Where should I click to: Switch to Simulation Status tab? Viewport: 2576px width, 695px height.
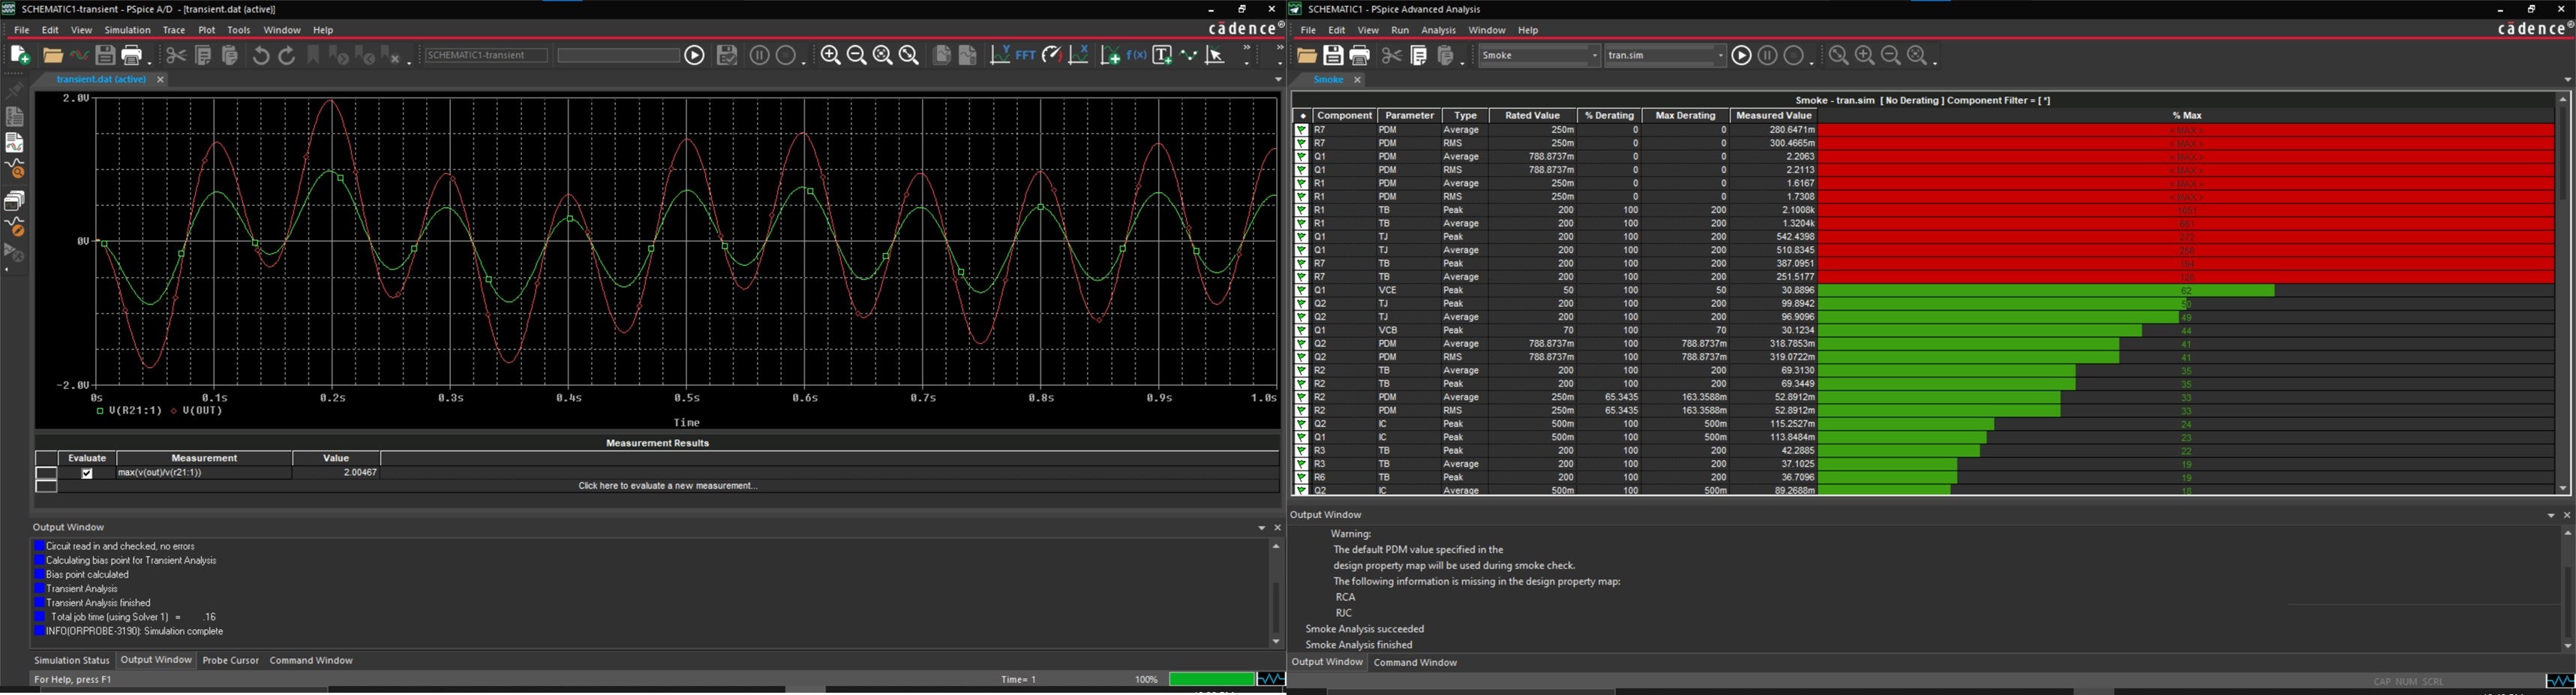tap(72, 661)
